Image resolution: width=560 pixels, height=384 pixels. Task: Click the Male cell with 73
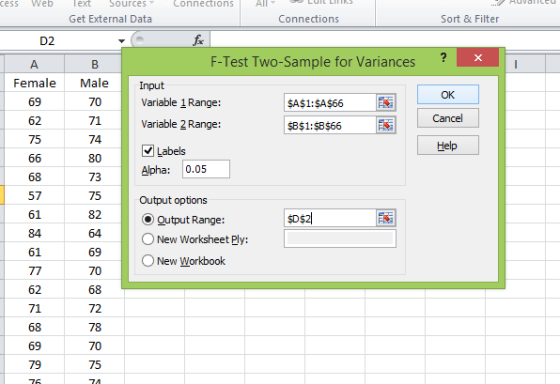(94, 177)
